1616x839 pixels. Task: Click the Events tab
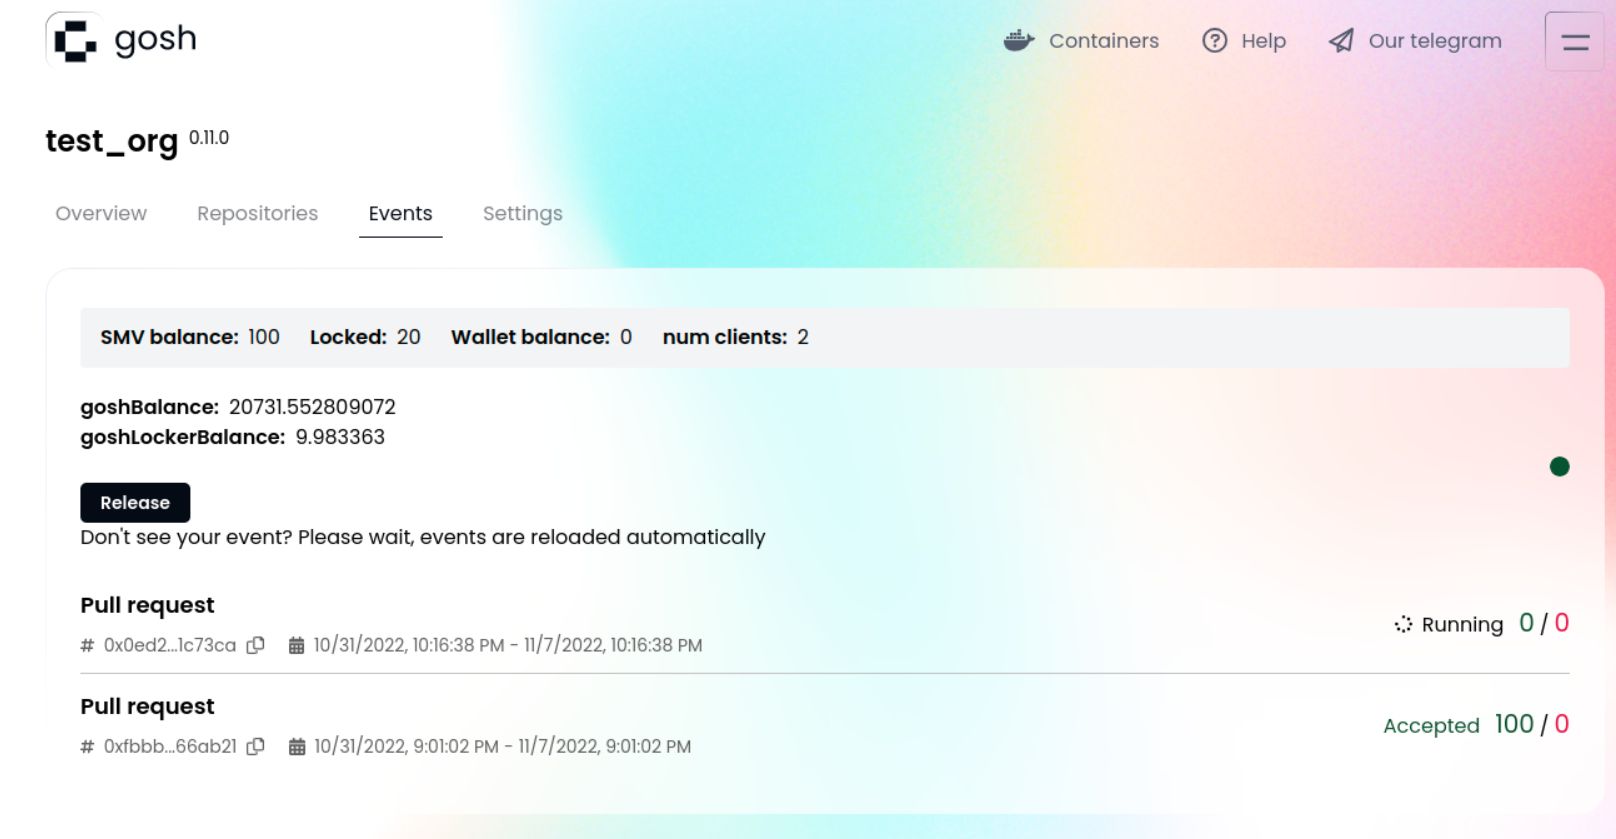tap(400, 214)
